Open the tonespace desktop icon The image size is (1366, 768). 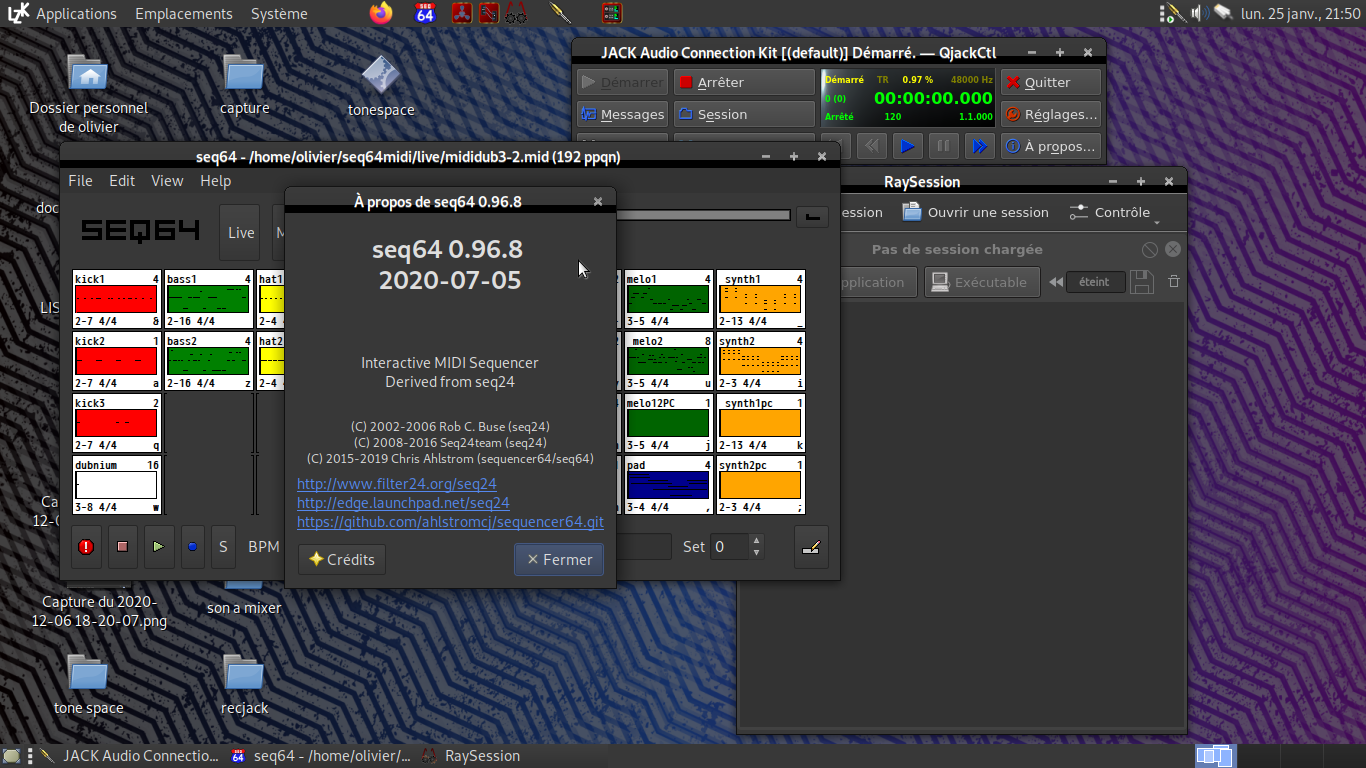point(381,85)
